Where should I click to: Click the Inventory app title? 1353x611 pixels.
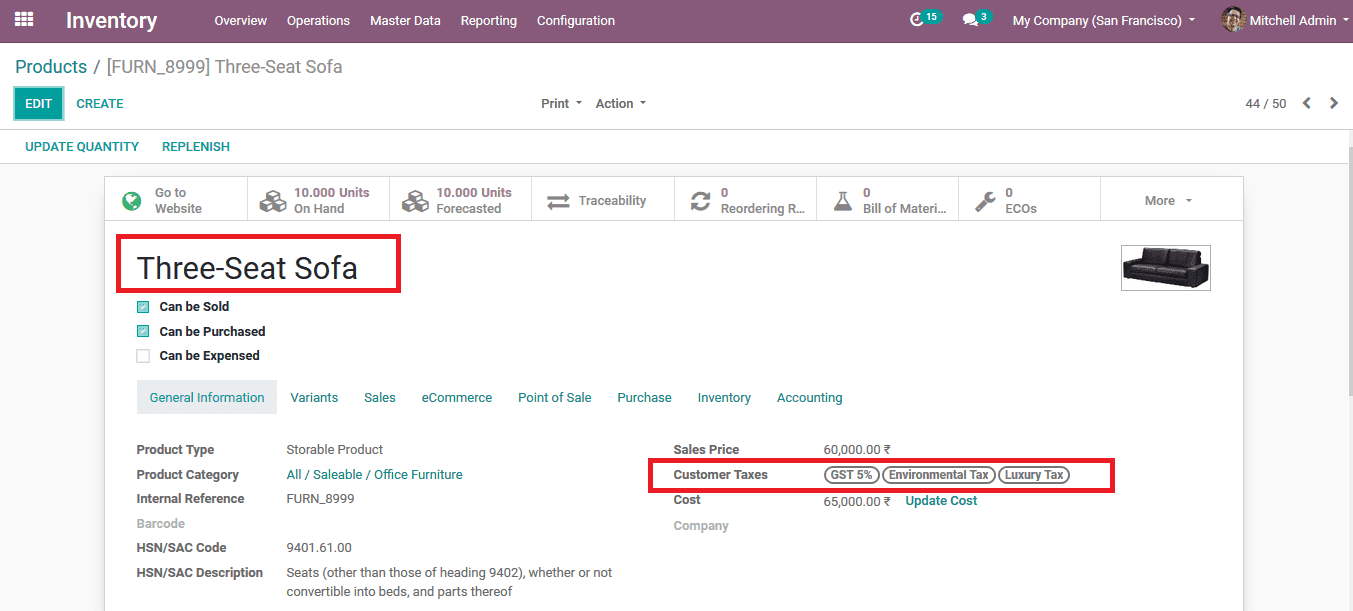[x=112, y=20]
